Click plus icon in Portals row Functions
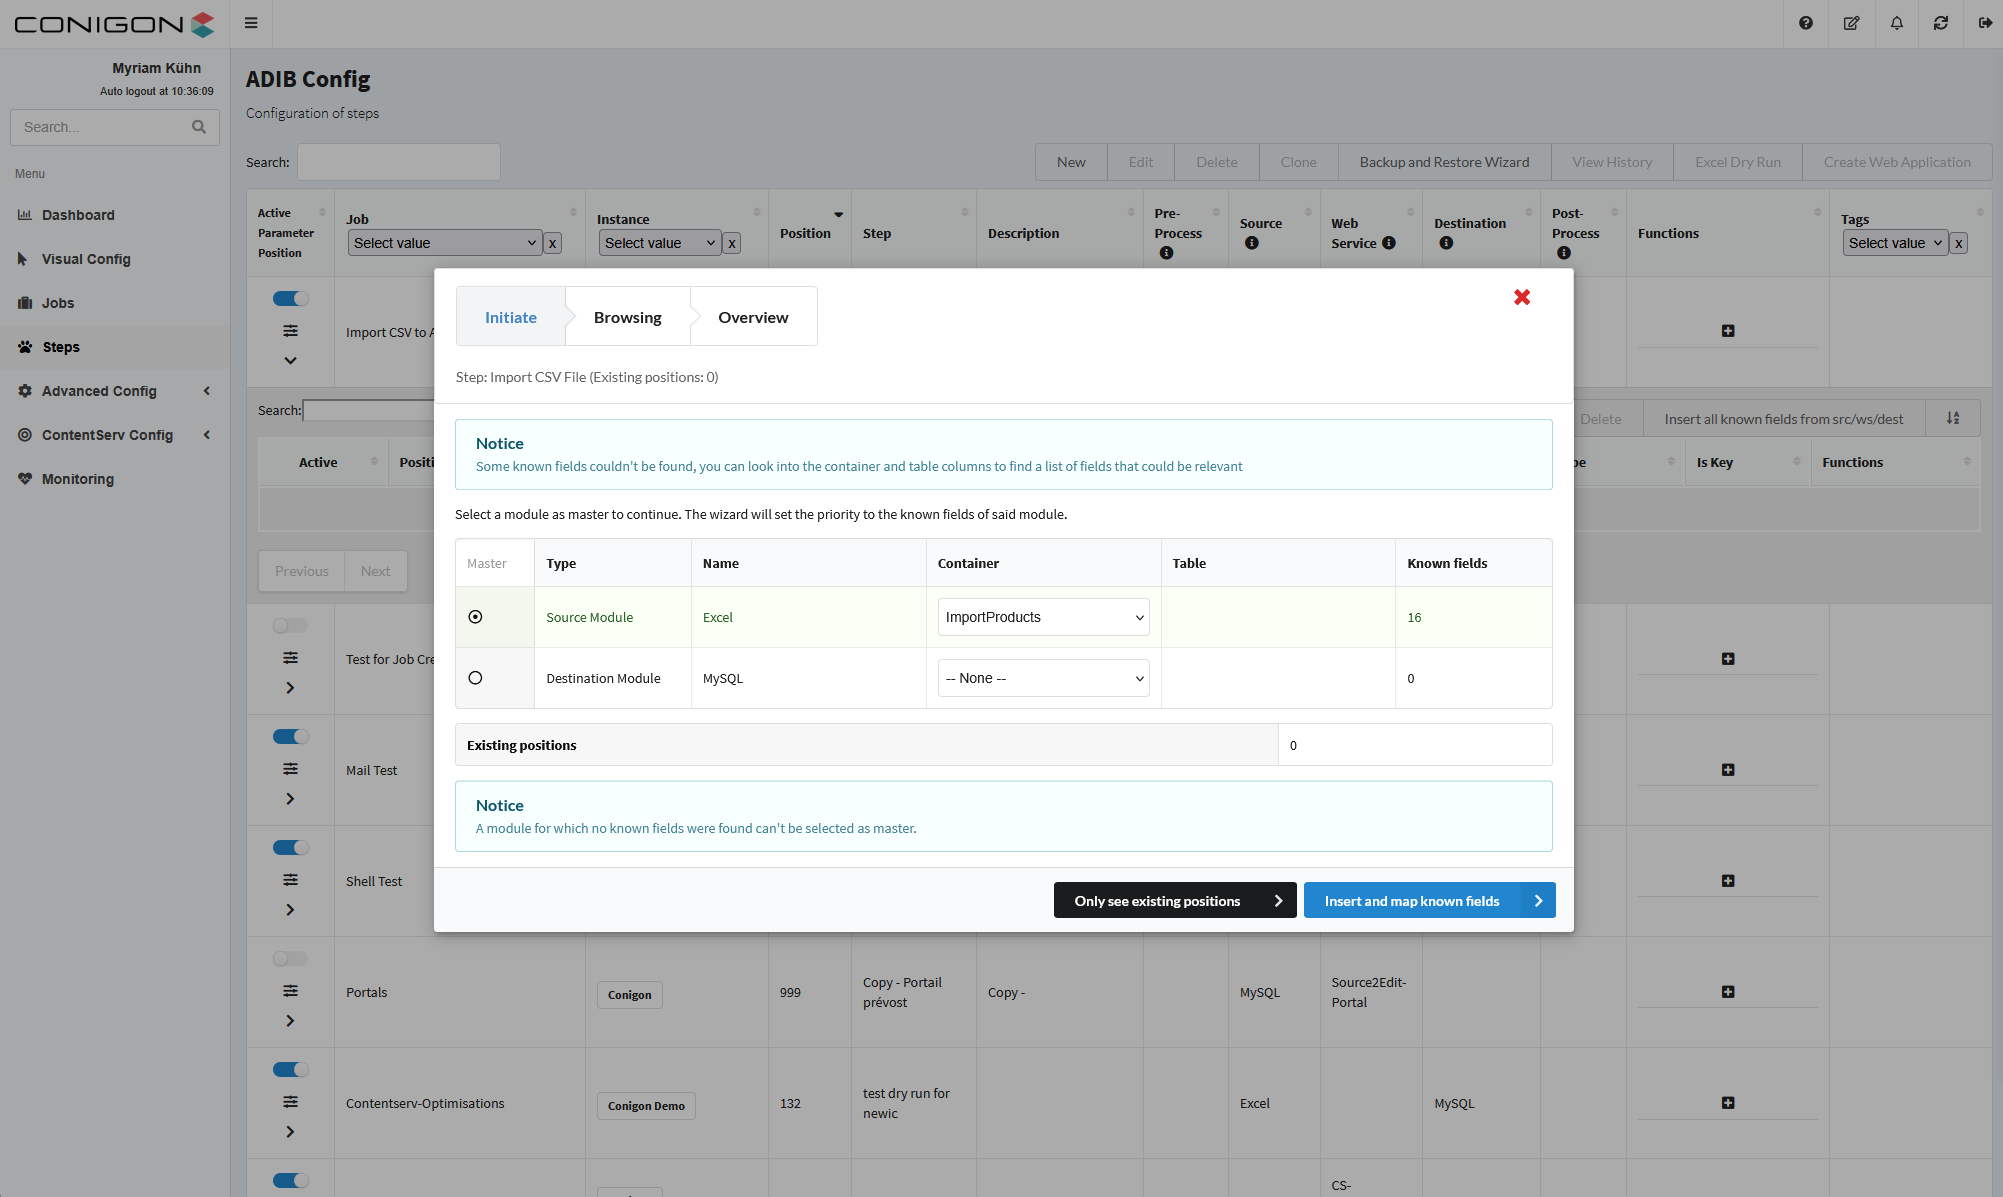 [1727, 992]
